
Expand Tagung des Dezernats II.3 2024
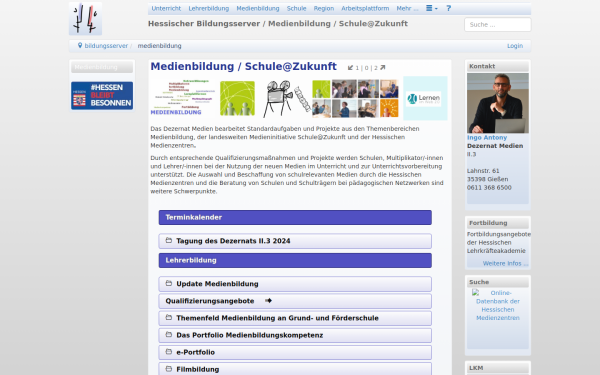[x=295, y=241]
